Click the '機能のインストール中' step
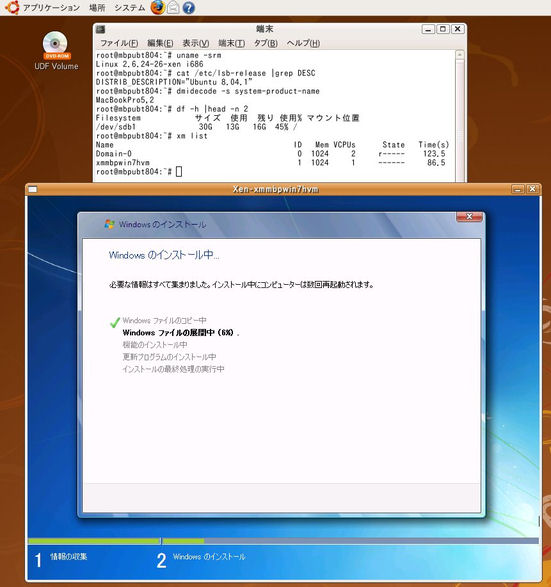 point(155,344)
